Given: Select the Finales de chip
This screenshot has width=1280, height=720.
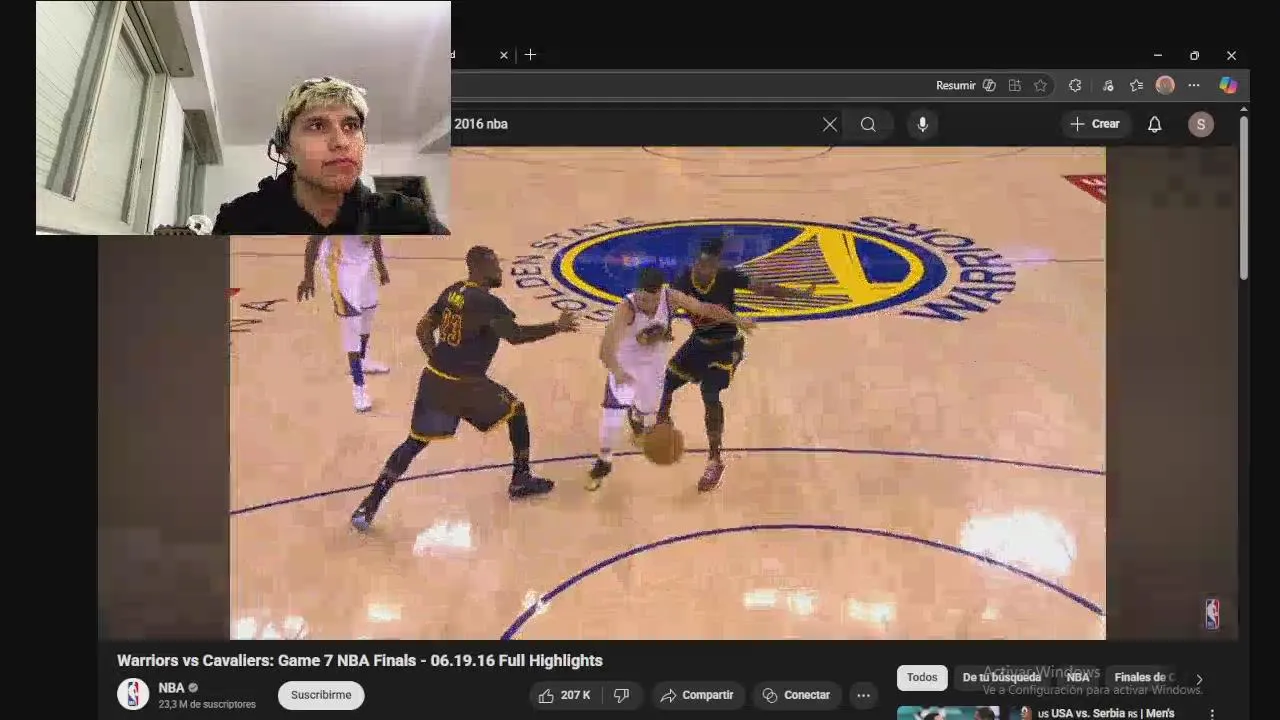Looking at the screenshot, I should (1144, 678).
